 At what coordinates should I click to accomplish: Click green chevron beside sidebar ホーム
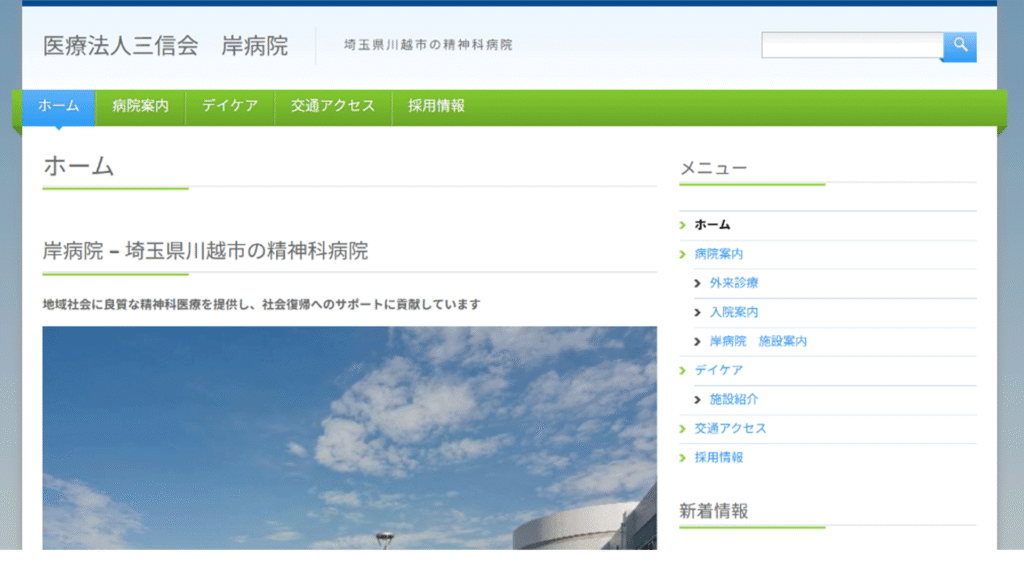click(x=682, y=225)
